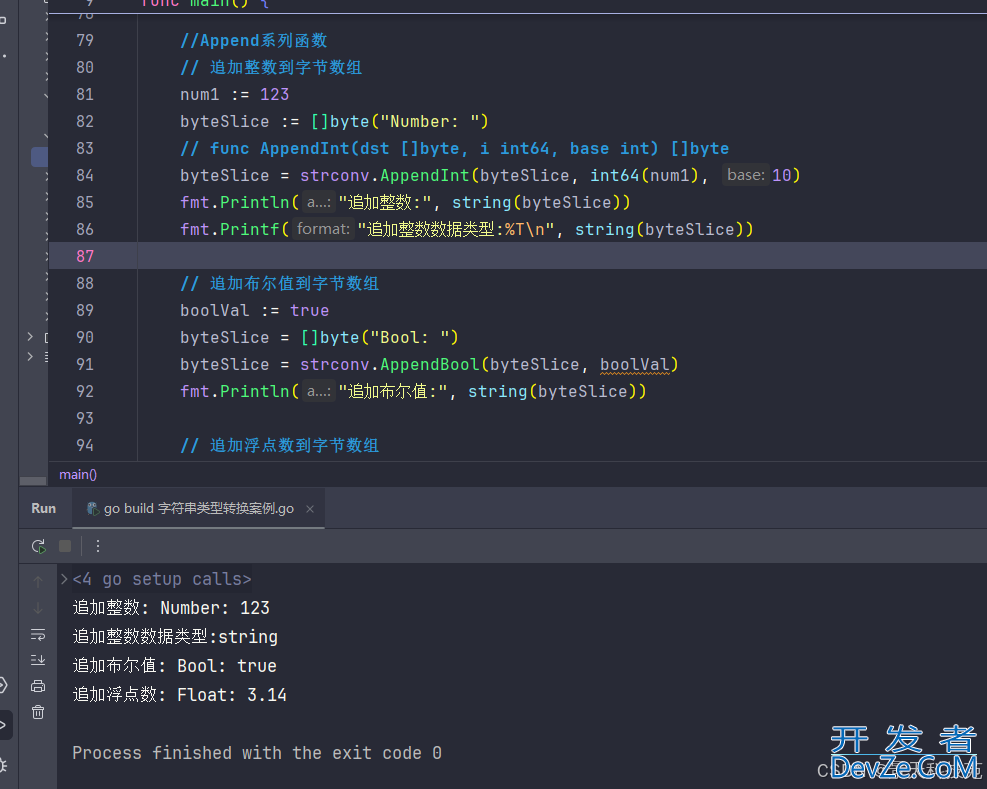987x789 pixels.
Task: Click output line 追加整数: Number: 123
Action: pyautogui.click(x=171, y=608)
